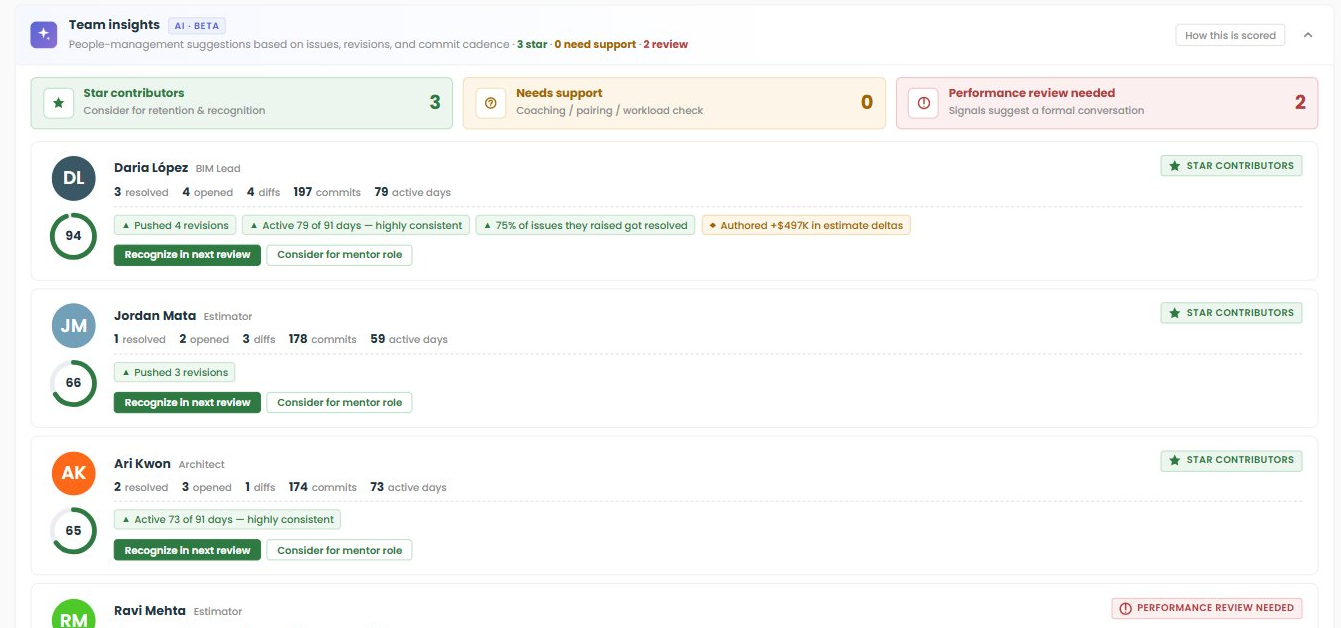This screenshot has height=628, width=1341.
Task: Click Performance Review Needed badge on Ravi Mehta's card
Action: pyautogui.click(x=1206, y=608)
